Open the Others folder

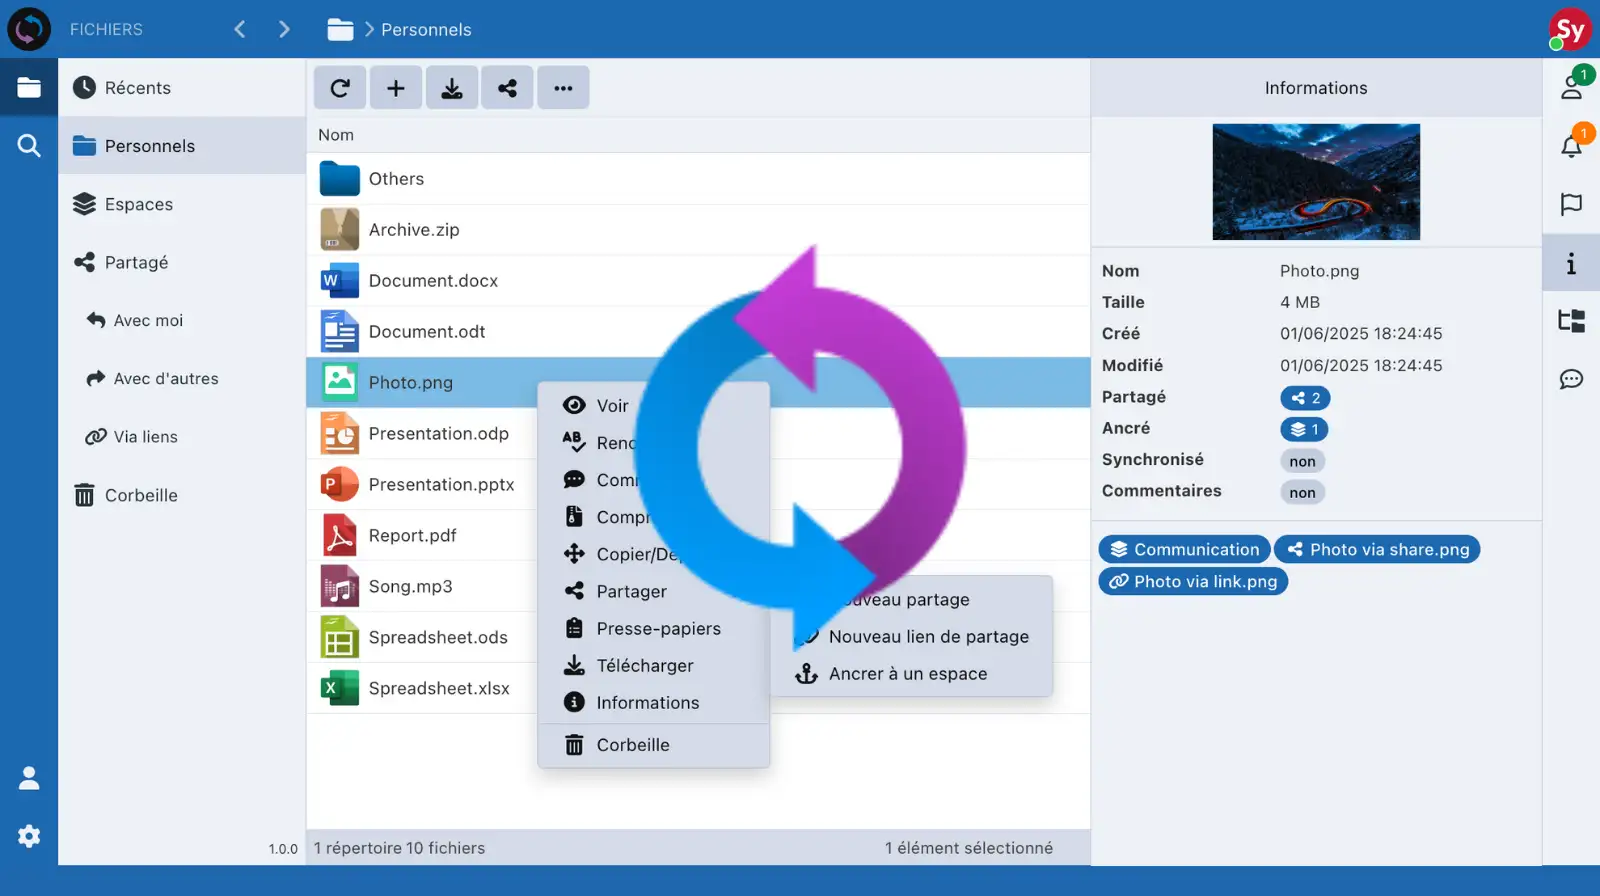(x=698, y=178)
